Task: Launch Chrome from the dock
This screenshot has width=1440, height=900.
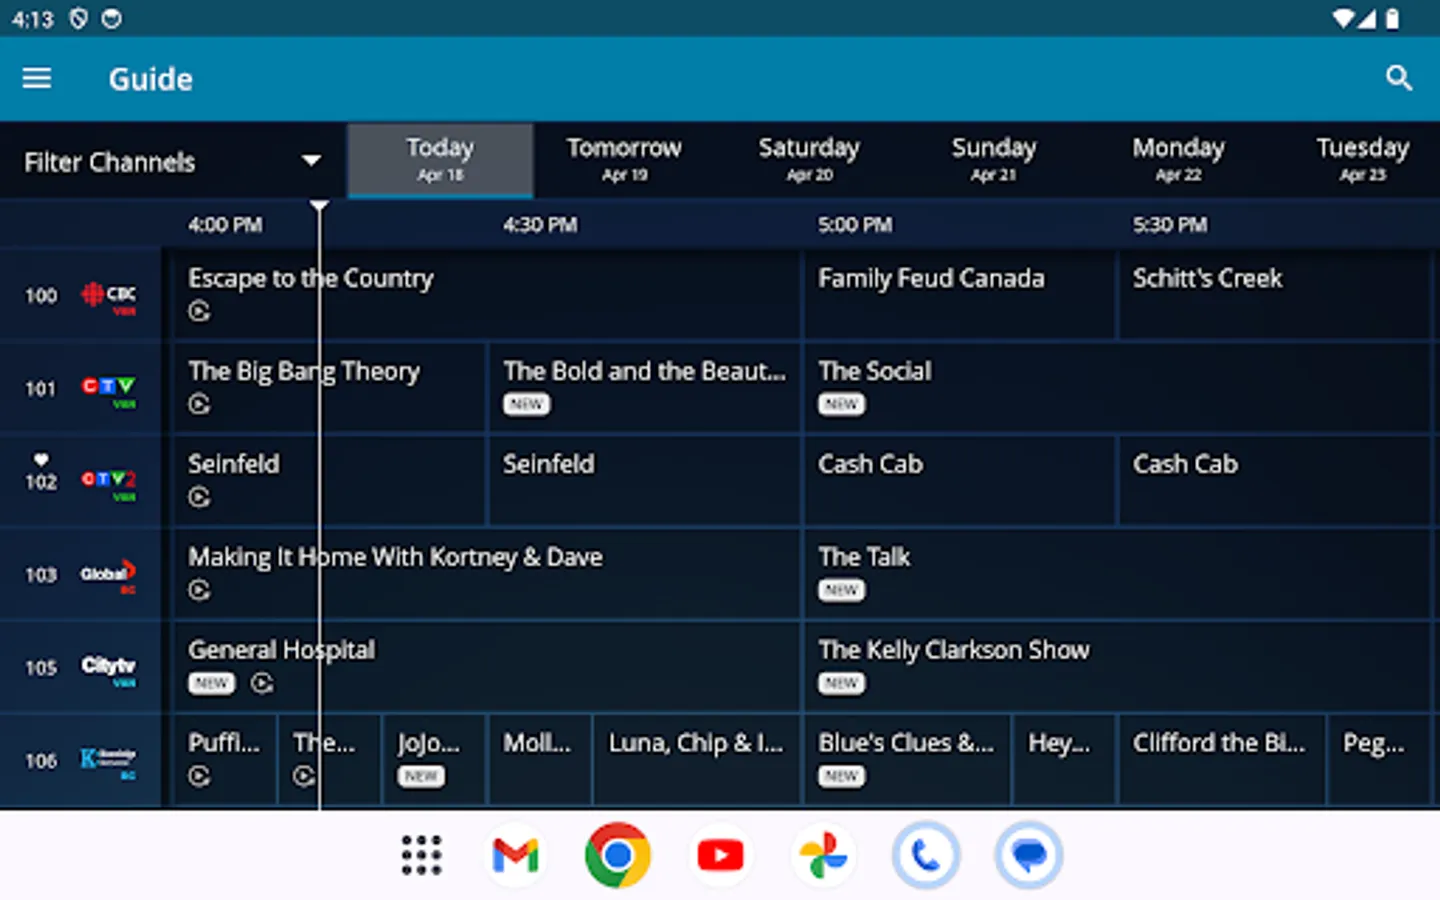Action: 618,855
